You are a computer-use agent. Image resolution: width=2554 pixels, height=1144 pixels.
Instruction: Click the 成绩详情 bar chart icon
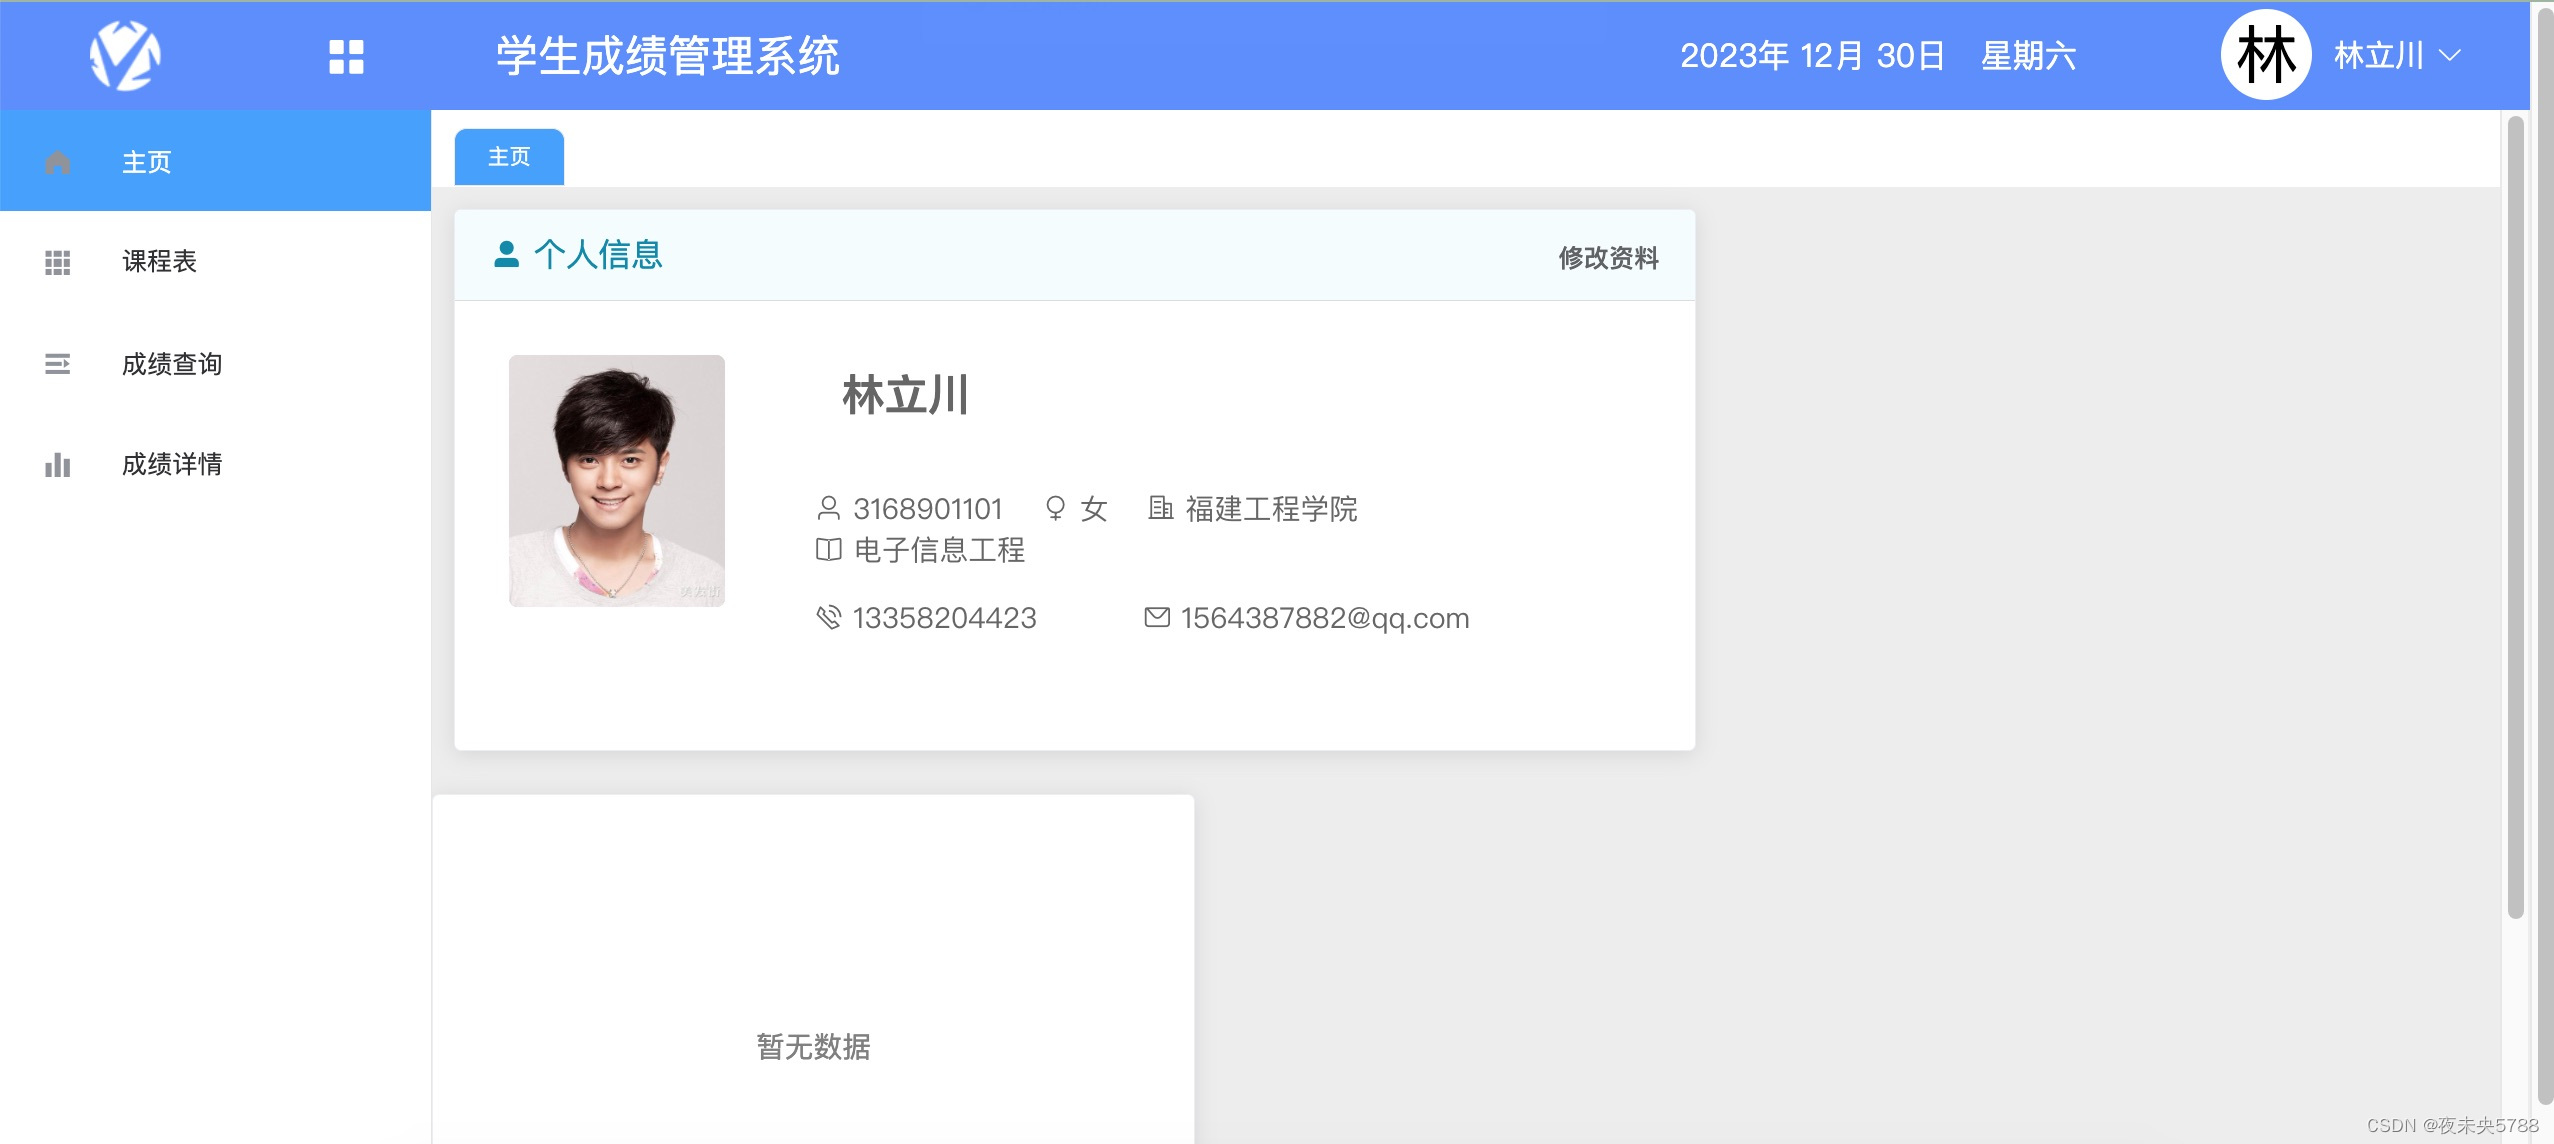(57, 464)
